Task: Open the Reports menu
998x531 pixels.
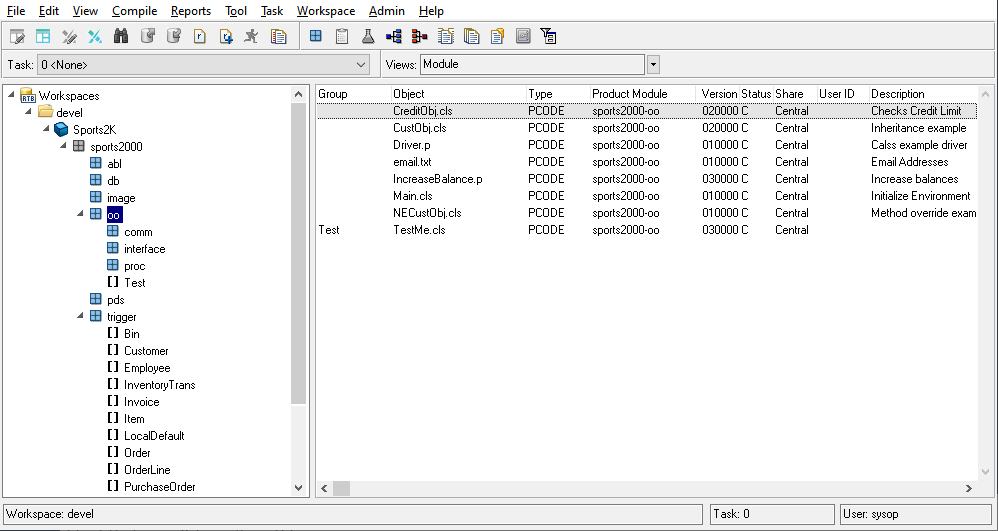Action: 191,11
